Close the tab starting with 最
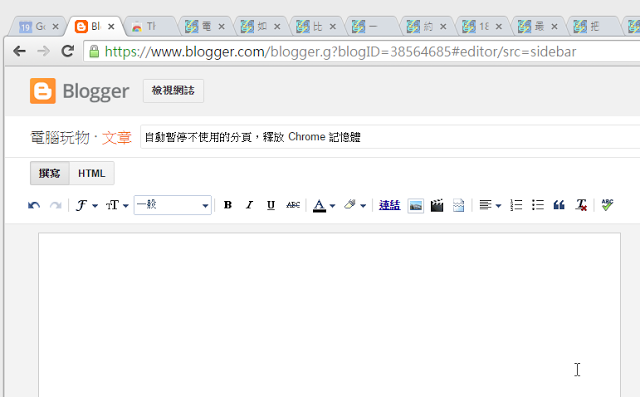The height and width of the screenshot is (397, 640). pyautogui.click(x=554, y=27)
